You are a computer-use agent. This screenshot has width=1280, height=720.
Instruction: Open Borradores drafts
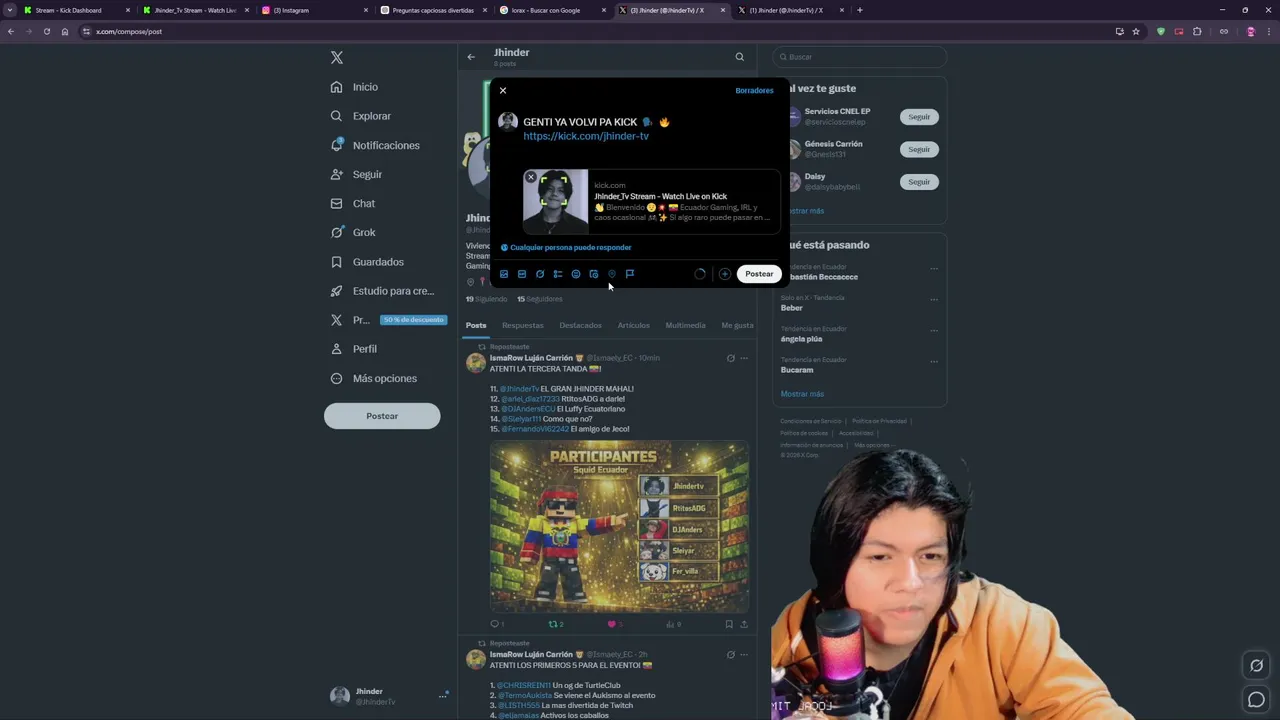point(754,90)
